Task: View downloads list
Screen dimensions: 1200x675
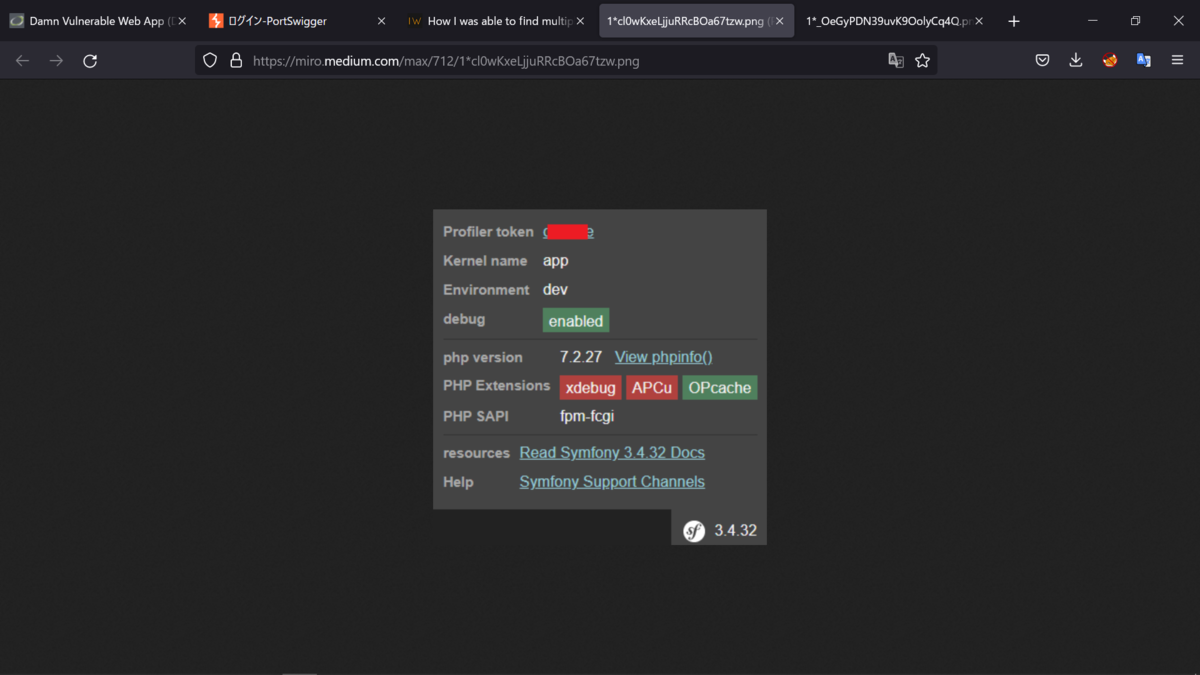Action: pos(1075,60)
